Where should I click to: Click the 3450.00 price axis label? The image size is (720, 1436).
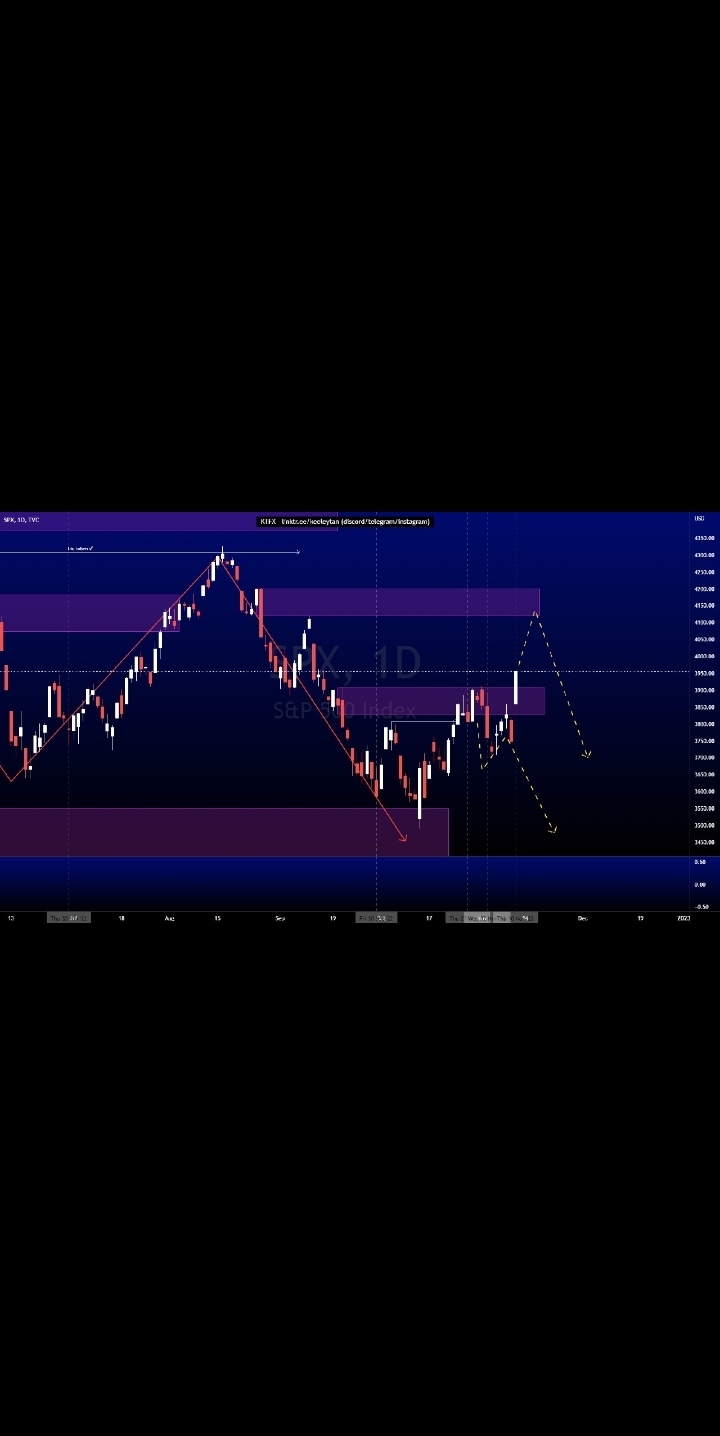pos(704,842)
